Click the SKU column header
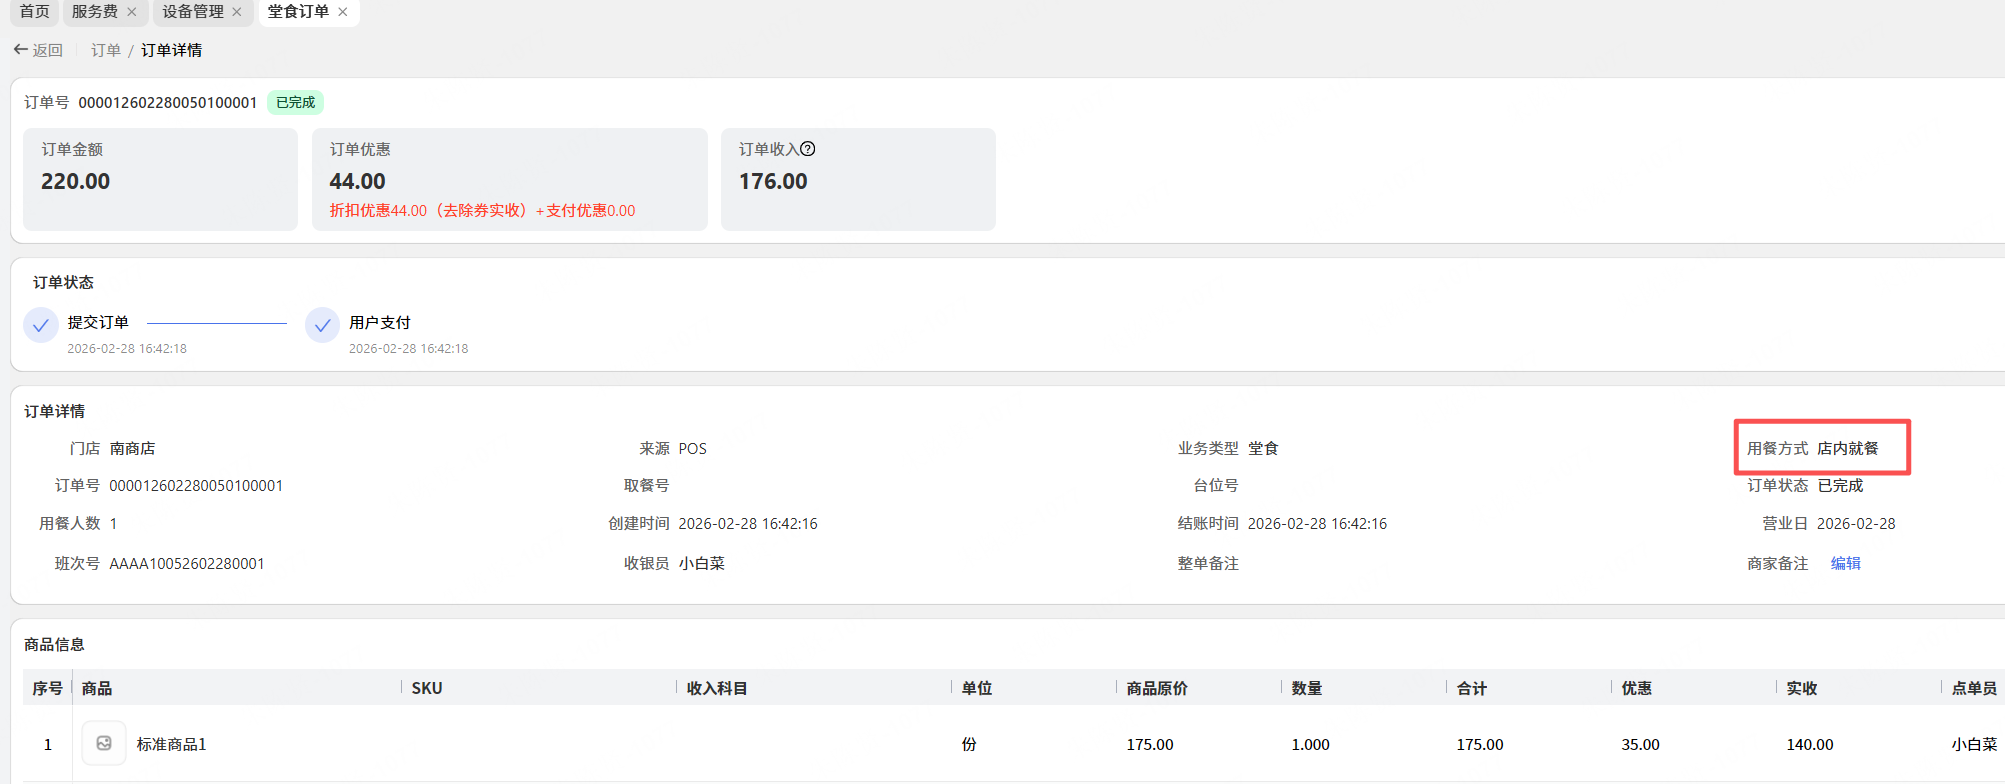This screenshot has height=784, width=2005. (x=427, y=688)
